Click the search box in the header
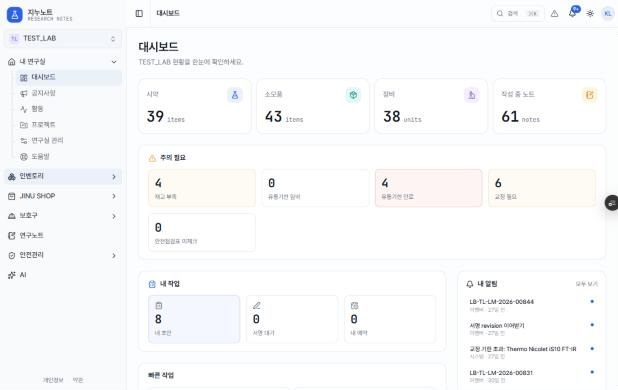 coord(518,14)
